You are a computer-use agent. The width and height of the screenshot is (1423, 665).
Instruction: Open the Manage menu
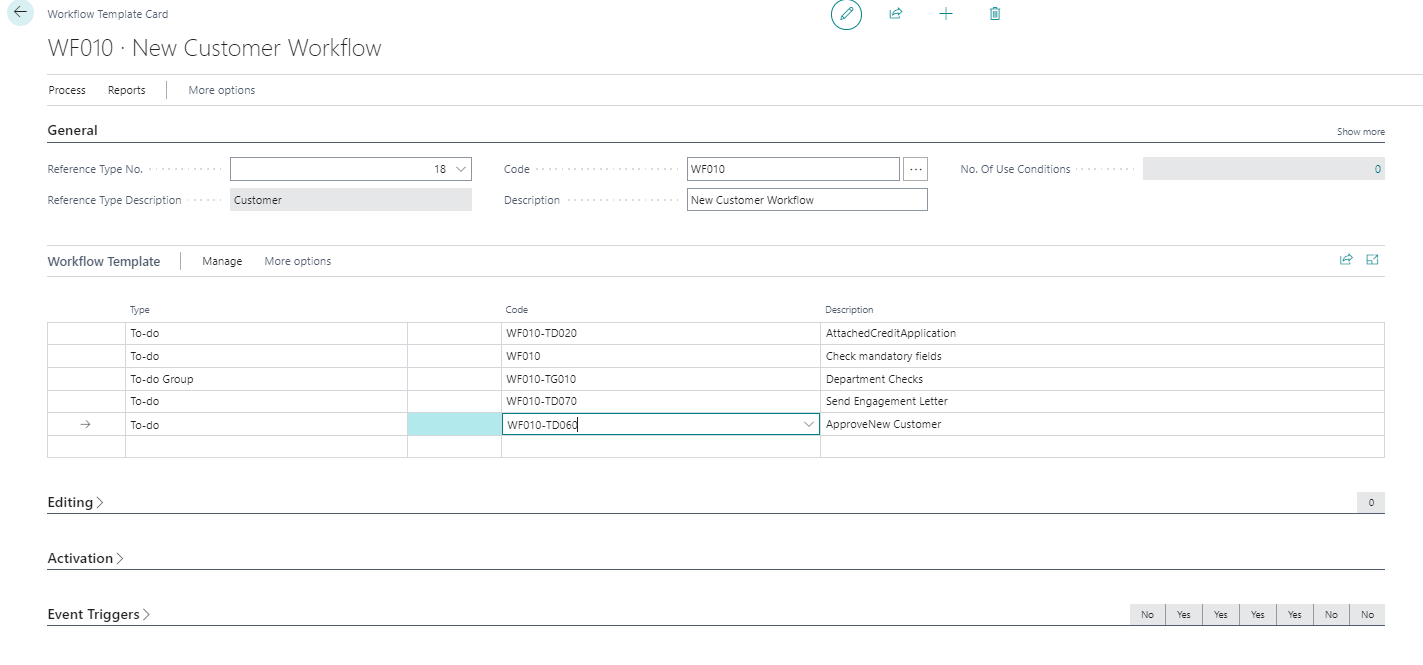click(x=222, y=261)
